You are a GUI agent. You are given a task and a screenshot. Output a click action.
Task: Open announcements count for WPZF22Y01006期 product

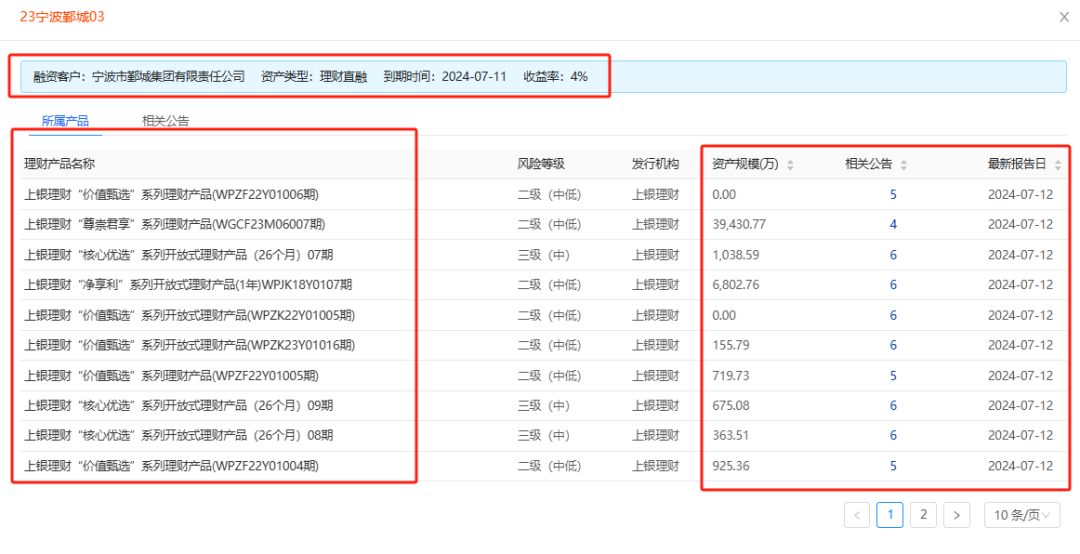[x=893, y=195]
